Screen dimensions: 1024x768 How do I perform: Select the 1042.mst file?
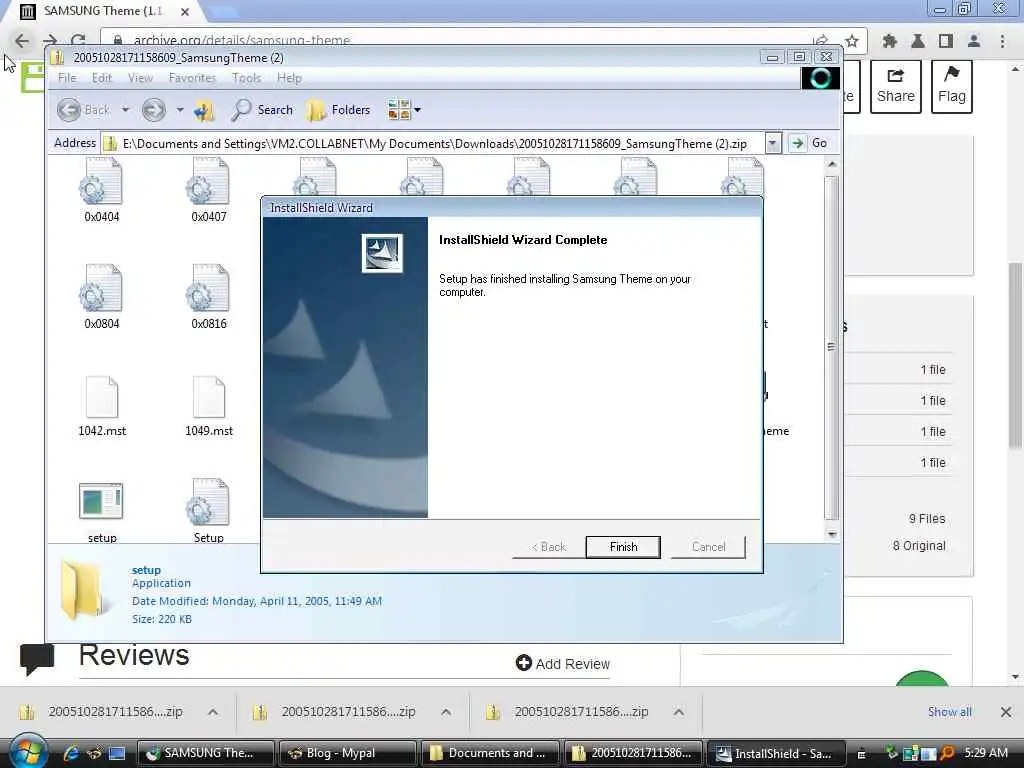(x=102, y=405)
